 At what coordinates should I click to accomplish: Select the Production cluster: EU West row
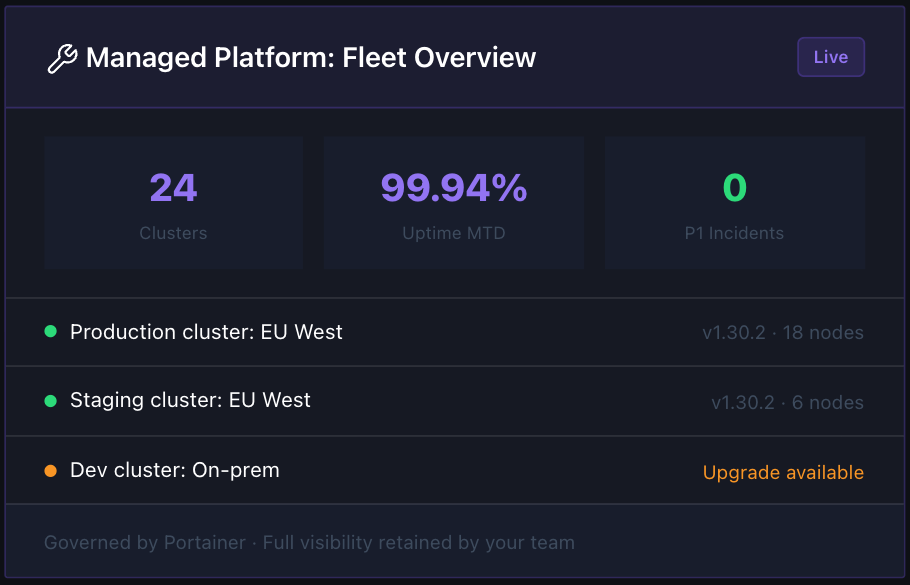tap(454, 332)
